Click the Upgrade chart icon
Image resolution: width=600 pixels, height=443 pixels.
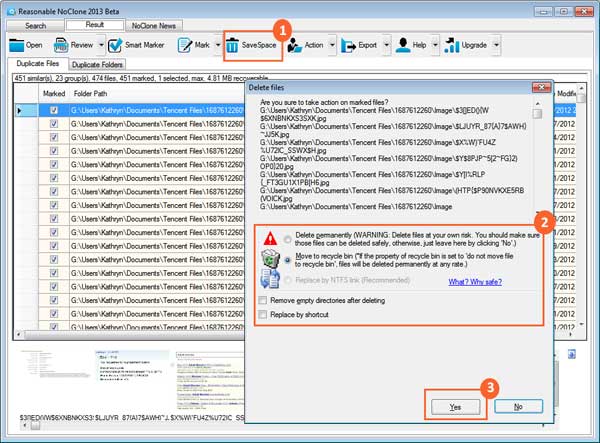pyautogui.click(x=452, y=45)
